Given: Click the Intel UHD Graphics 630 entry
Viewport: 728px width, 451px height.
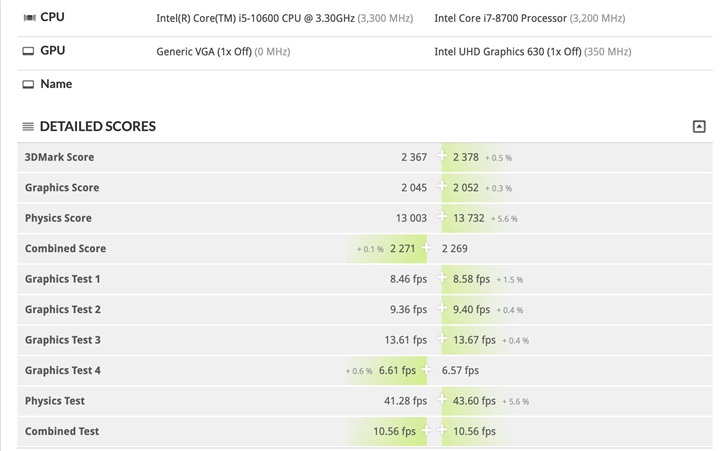Looking at the screenshot, I should pyautogui.click(x=506, y=51).
